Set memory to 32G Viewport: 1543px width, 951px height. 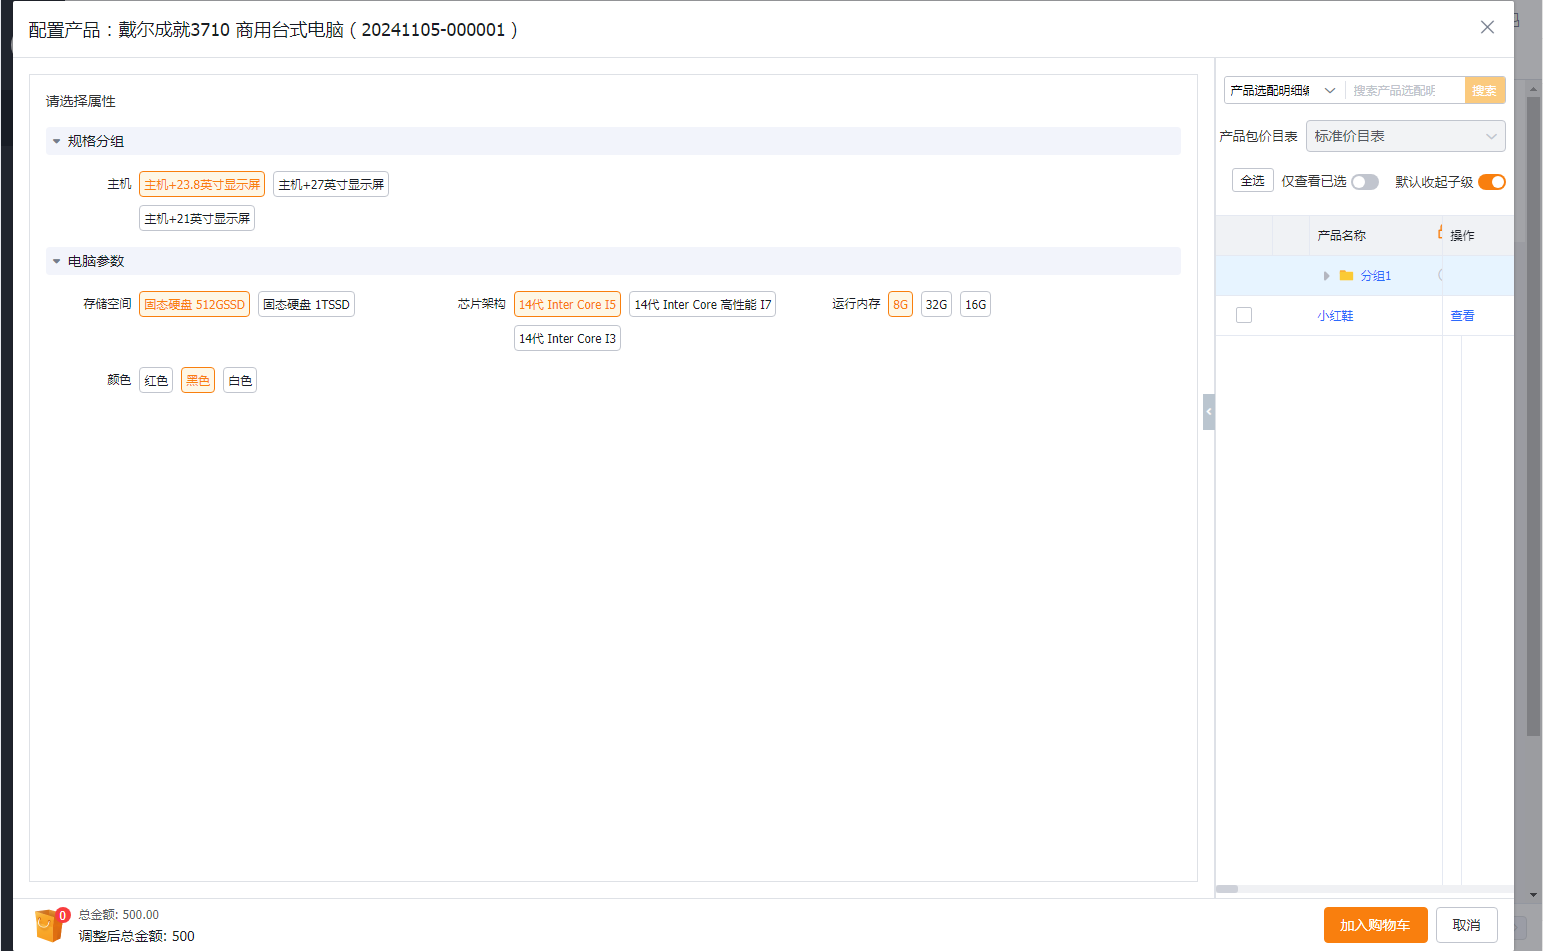(x=936, y=305)
